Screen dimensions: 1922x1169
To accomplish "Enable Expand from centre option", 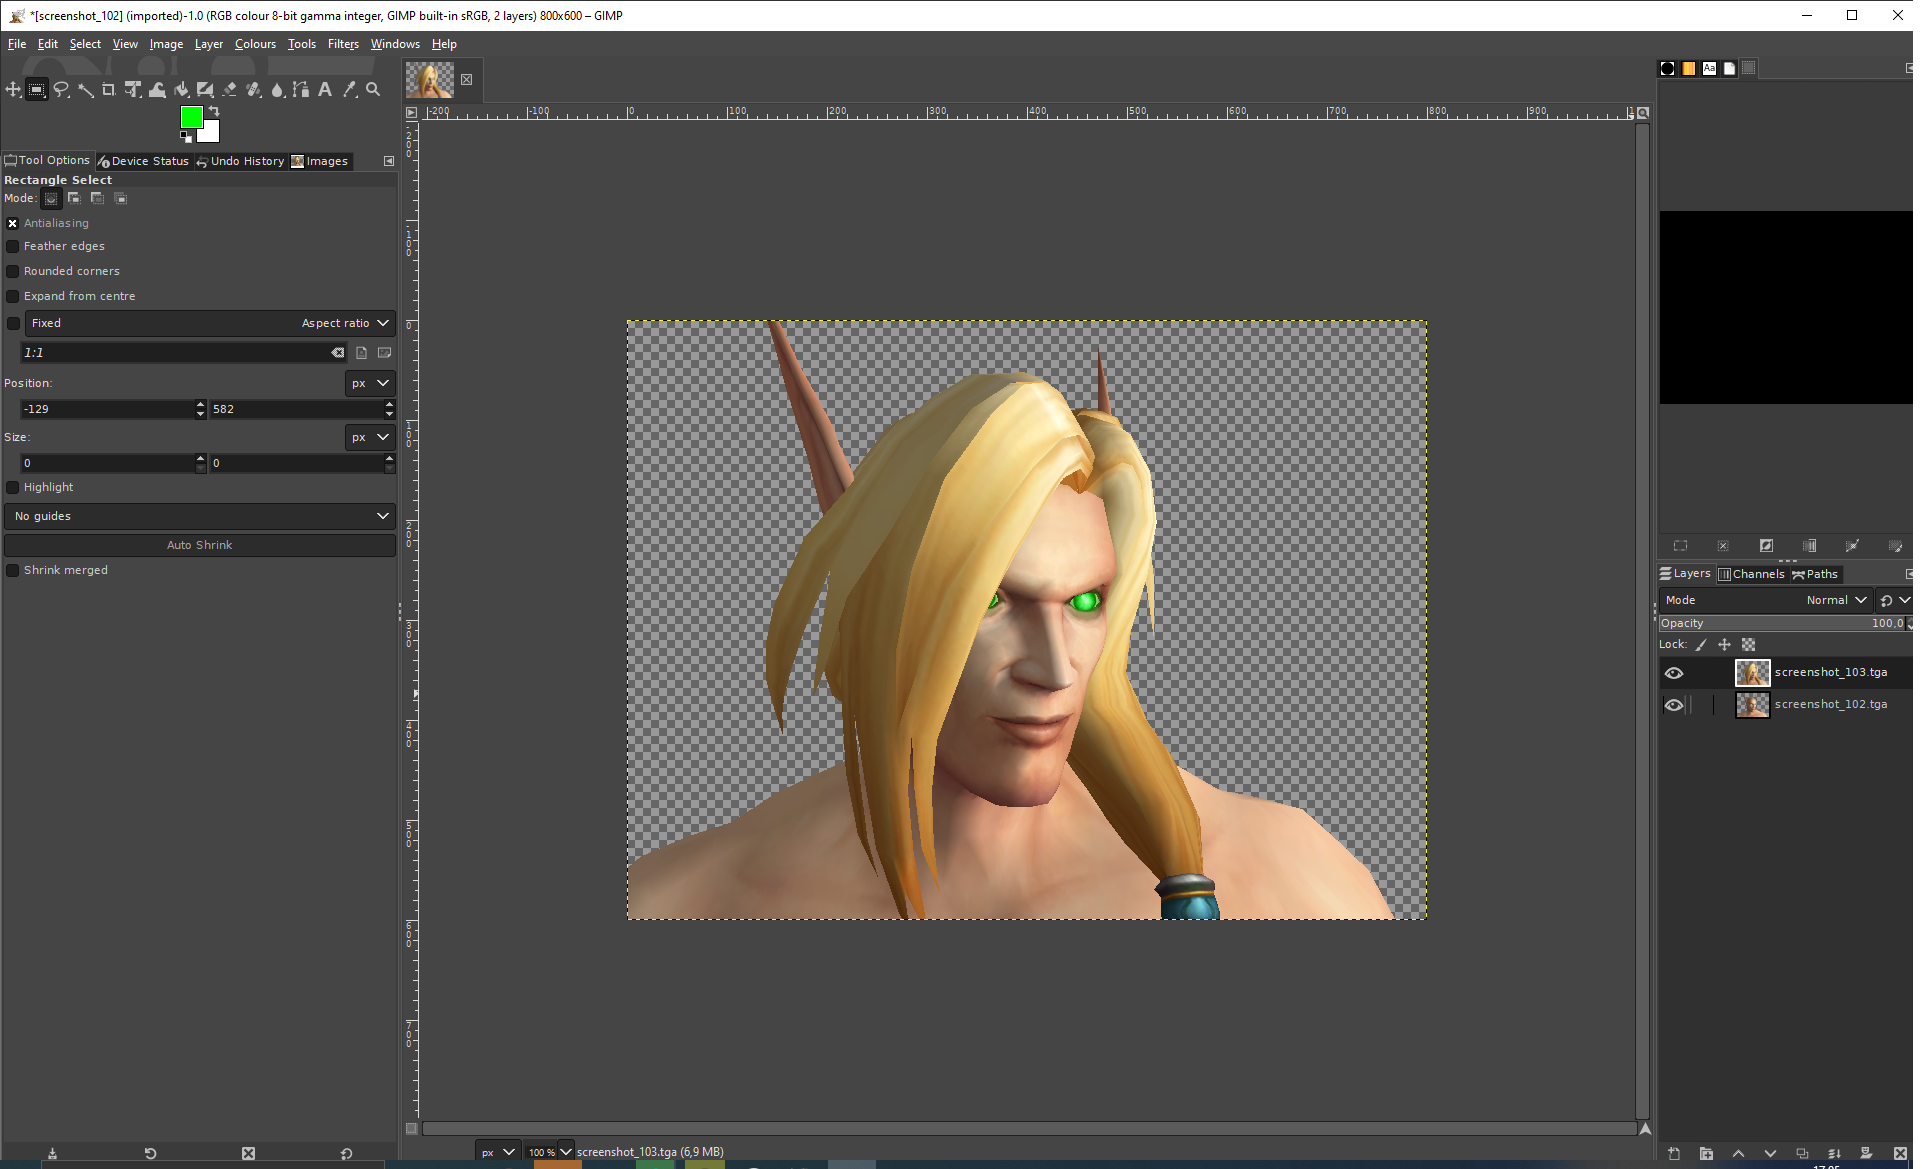I will (x=13, y=297).
